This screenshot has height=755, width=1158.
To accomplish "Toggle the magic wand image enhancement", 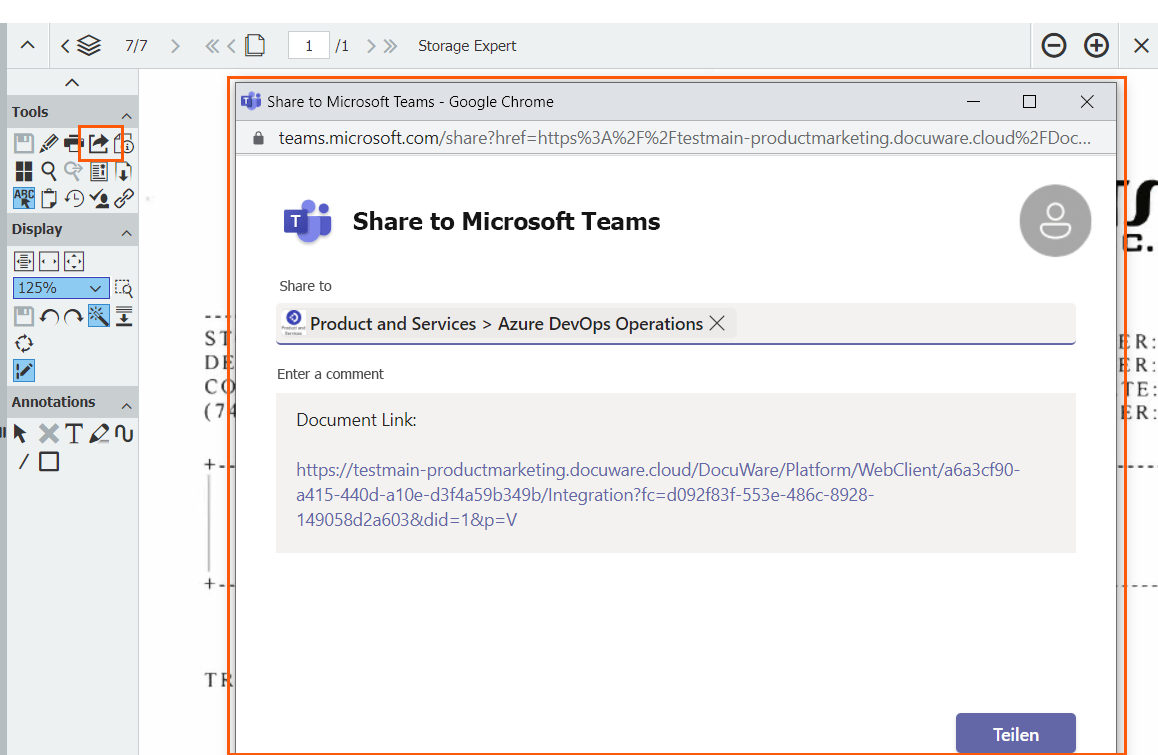I will (x=97, y=316).
